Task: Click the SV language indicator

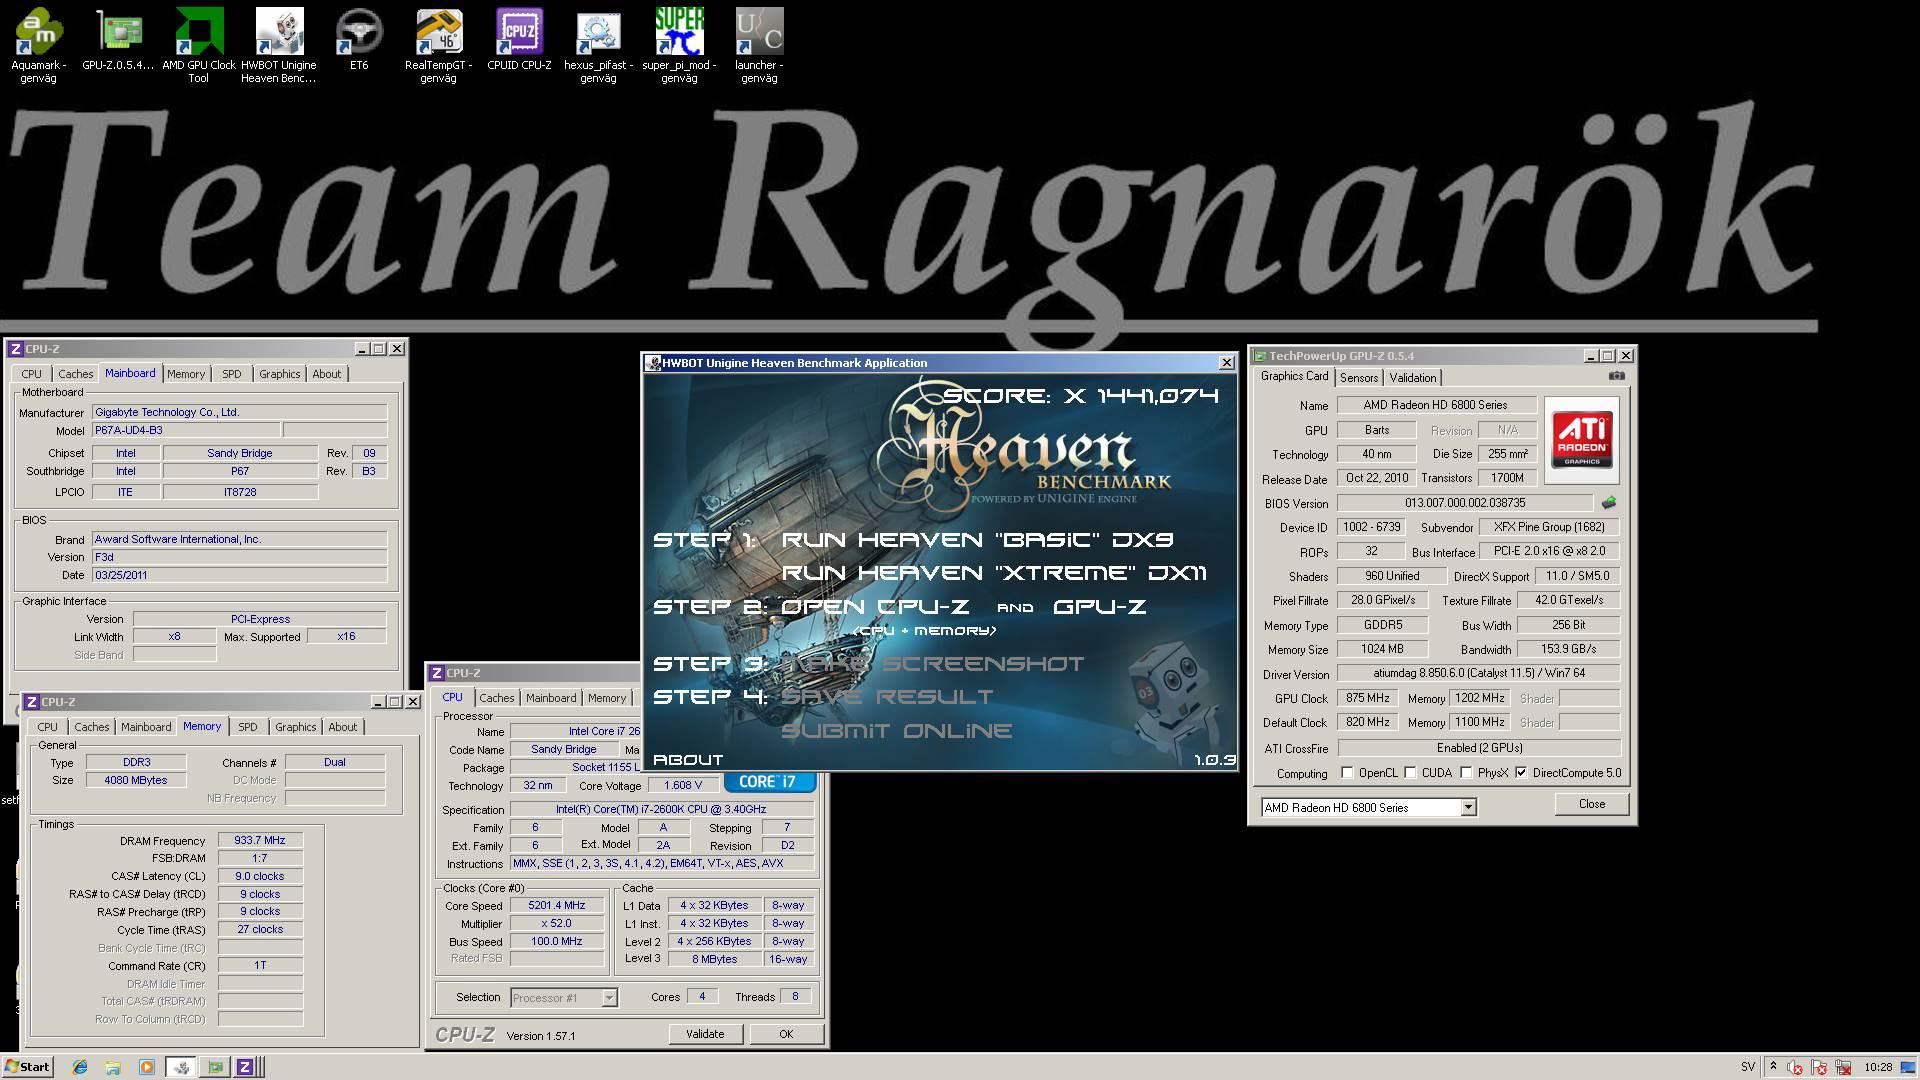Action: click(1747, 1067)
